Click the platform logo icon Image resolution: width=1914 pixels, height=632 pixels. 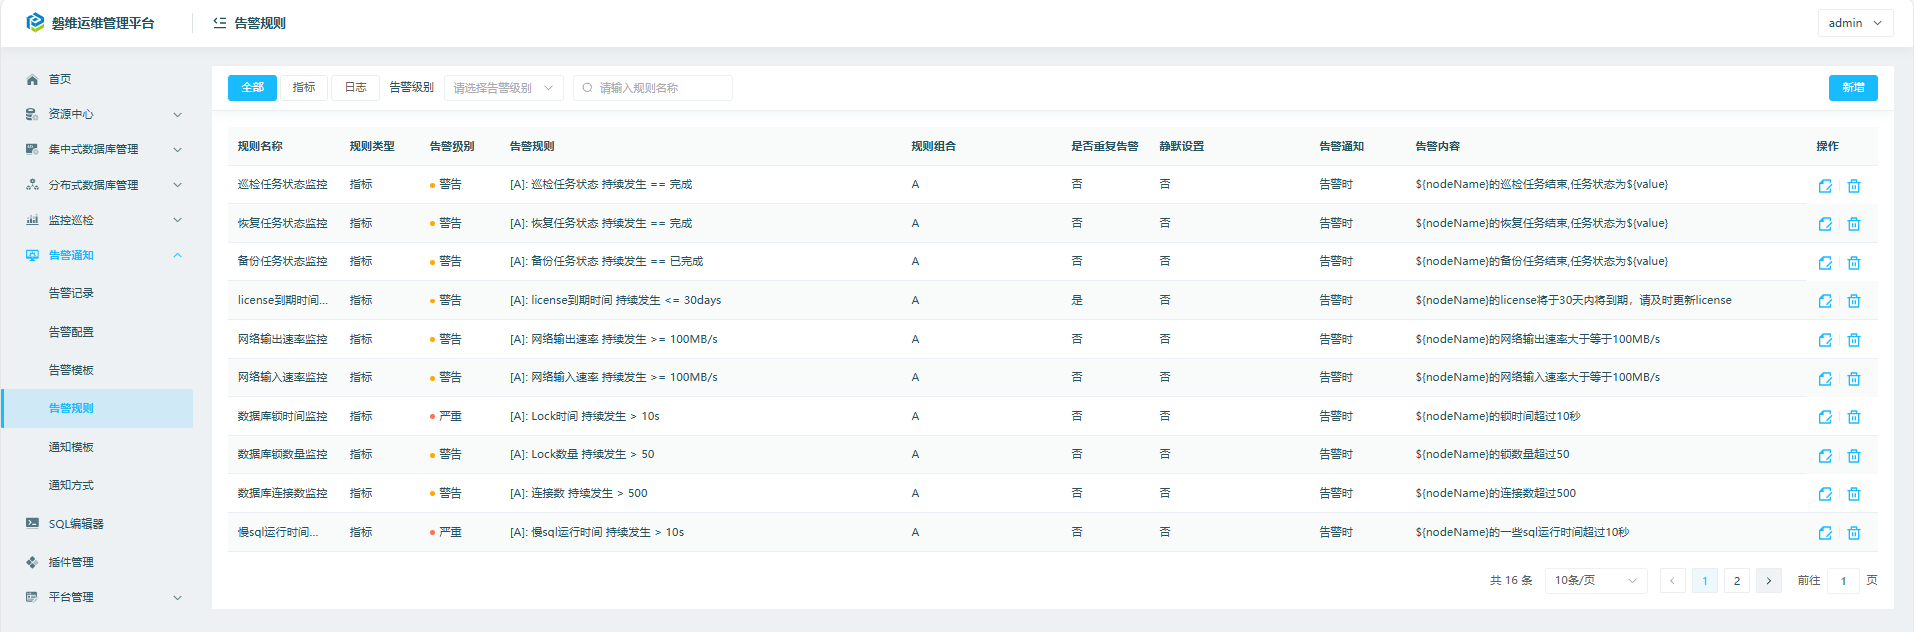click(35, 22)
